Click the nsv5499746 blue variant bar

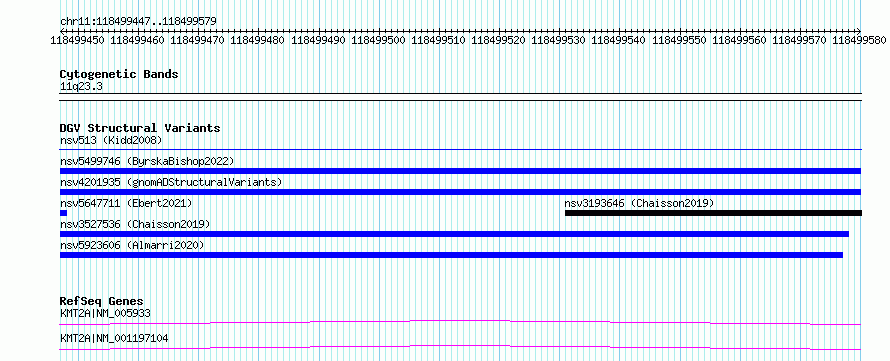[x=460, y=171]
